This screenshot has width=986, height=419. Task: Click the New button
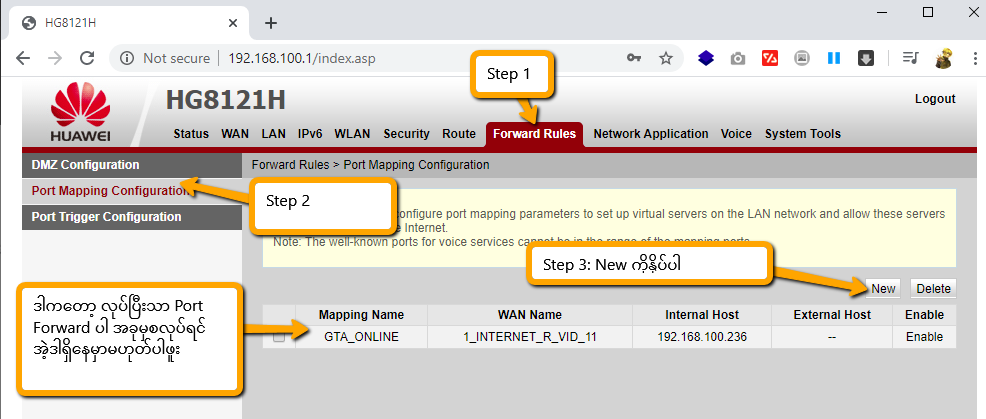[883, 289]
